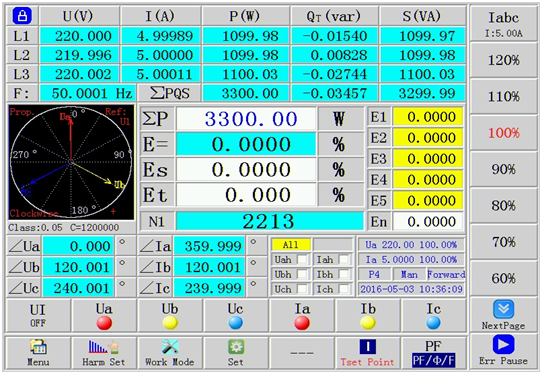542x374 pixels.
Task: Click the N1 pulse count field
Action: [x=270, y=221]
